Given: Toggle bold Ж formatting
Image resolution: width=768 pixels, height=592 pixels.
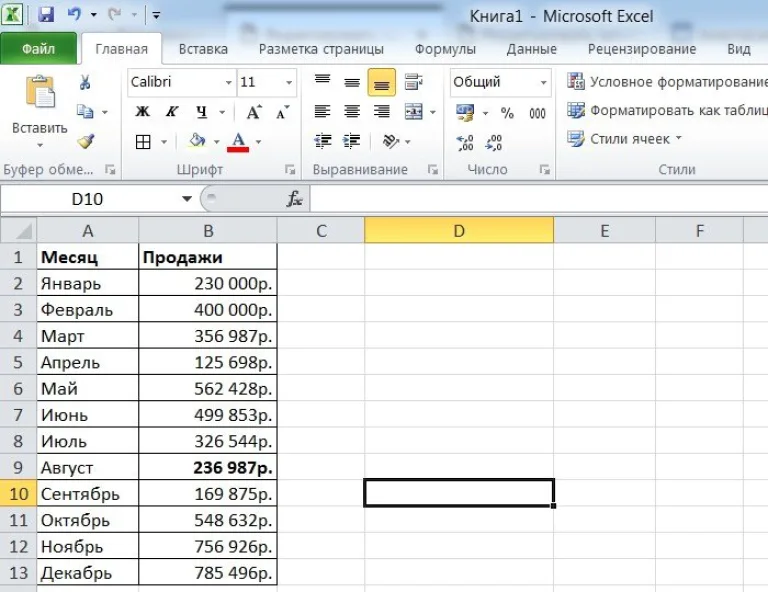Looking at the screenshot, I should (x=143, y=112).
